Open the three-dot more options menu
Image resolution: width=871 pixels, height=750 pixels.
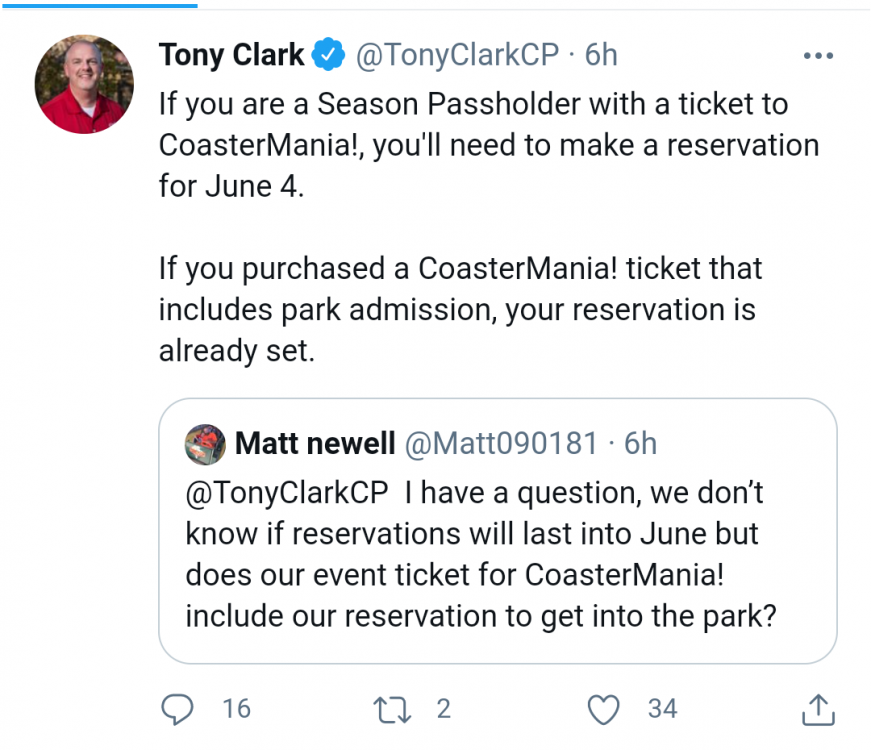tap(818, 56)
